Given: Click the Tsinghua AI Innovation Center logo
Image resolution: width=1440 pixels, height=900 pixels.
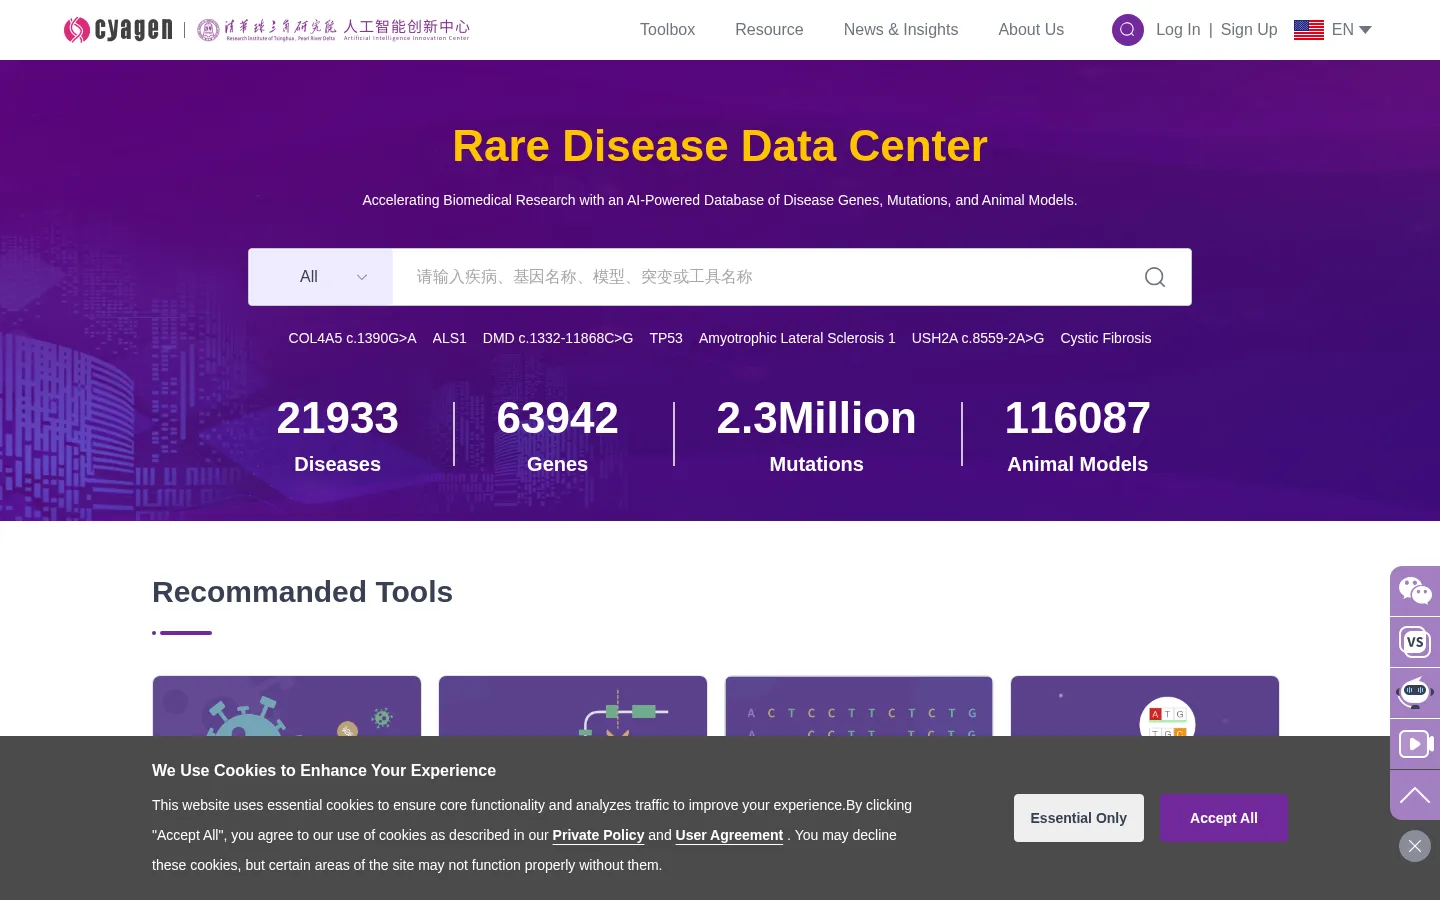Looking at the screenshot, I should pyautogui.click(x=333, y=30).
